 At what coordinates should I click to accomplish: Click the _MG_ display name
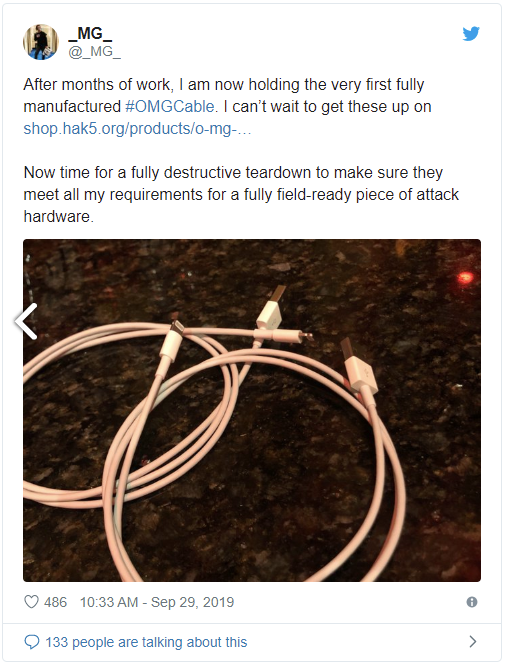pos(90,33)
